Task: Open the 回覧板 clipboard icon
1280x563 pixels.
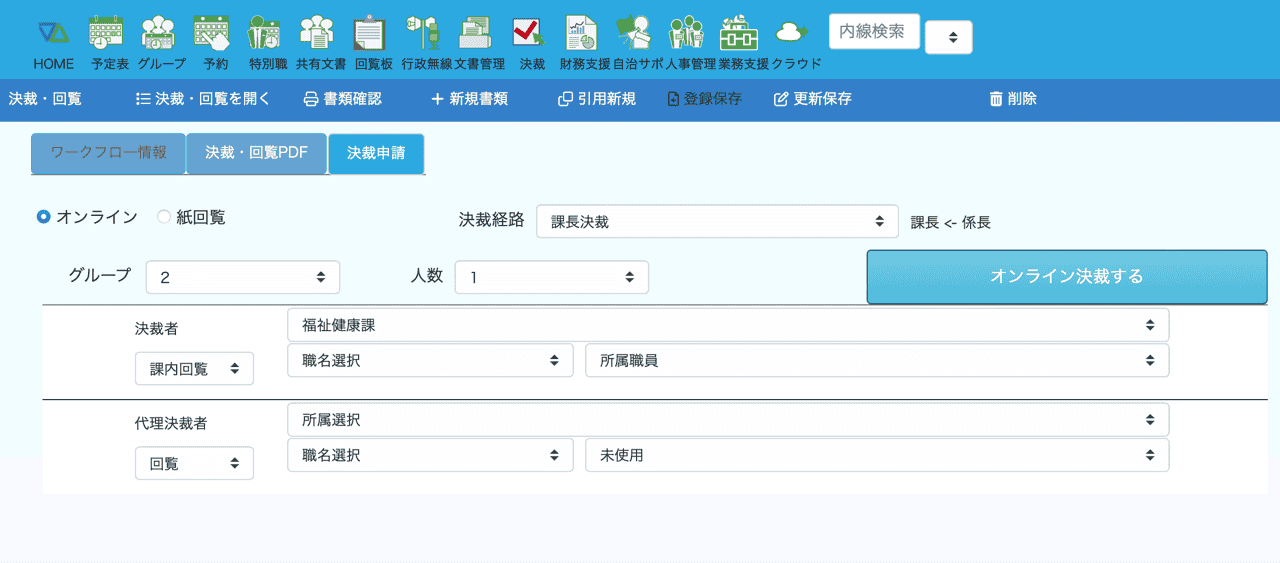Action: tap(372, 34)
